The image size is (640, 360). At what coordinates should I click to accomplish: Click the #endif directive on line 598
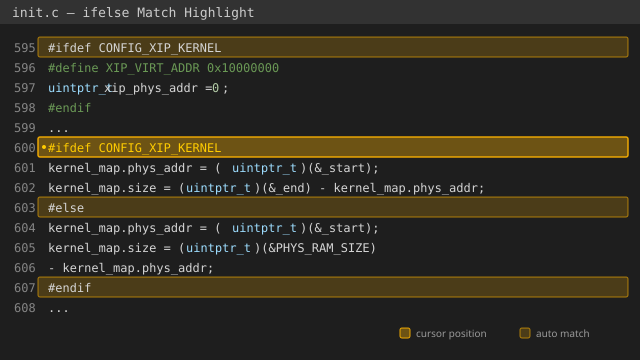[x=69, y=108]
